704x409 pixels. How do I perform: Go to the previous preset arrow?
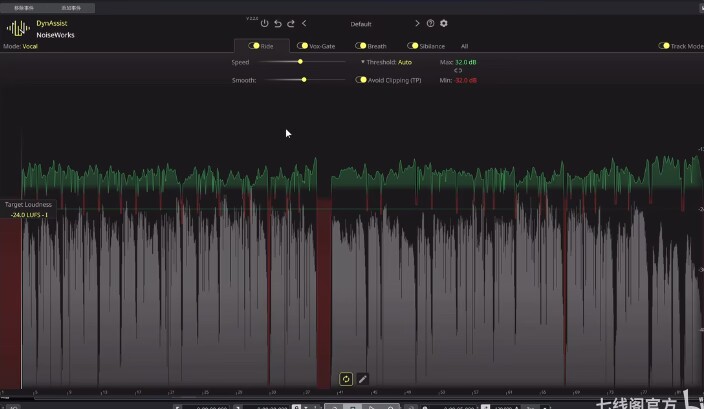click(x=304, y=23)
